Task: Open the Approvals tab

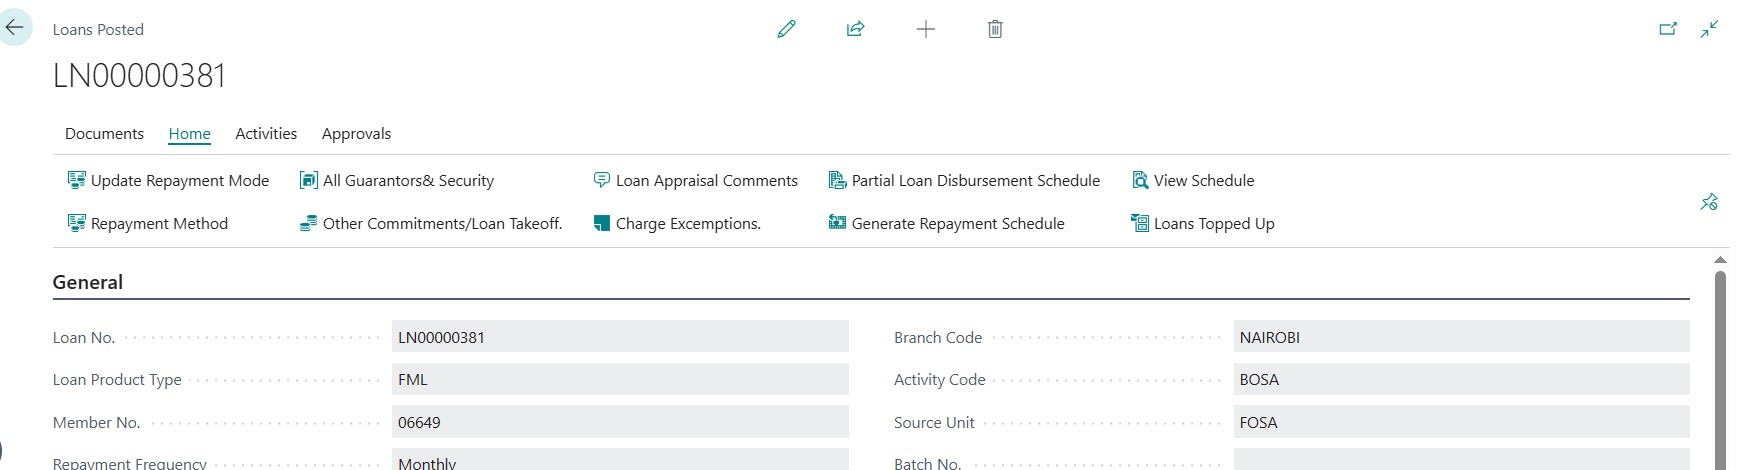Action: [356, 134]
